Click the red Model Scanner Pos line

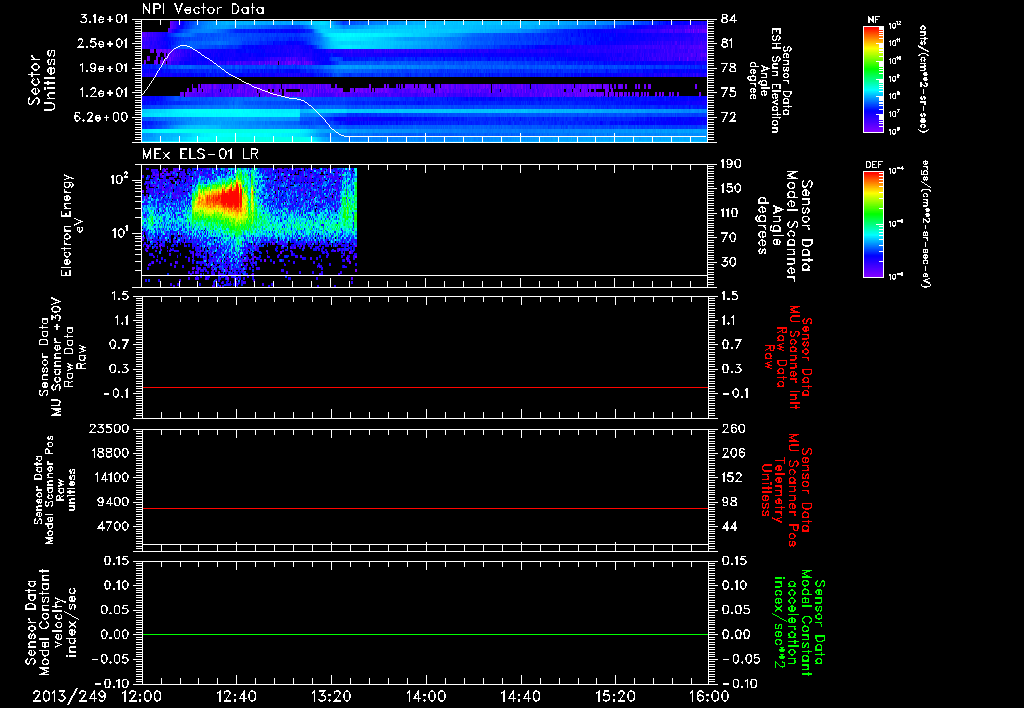pyautogui.click(x=424, y=508)
